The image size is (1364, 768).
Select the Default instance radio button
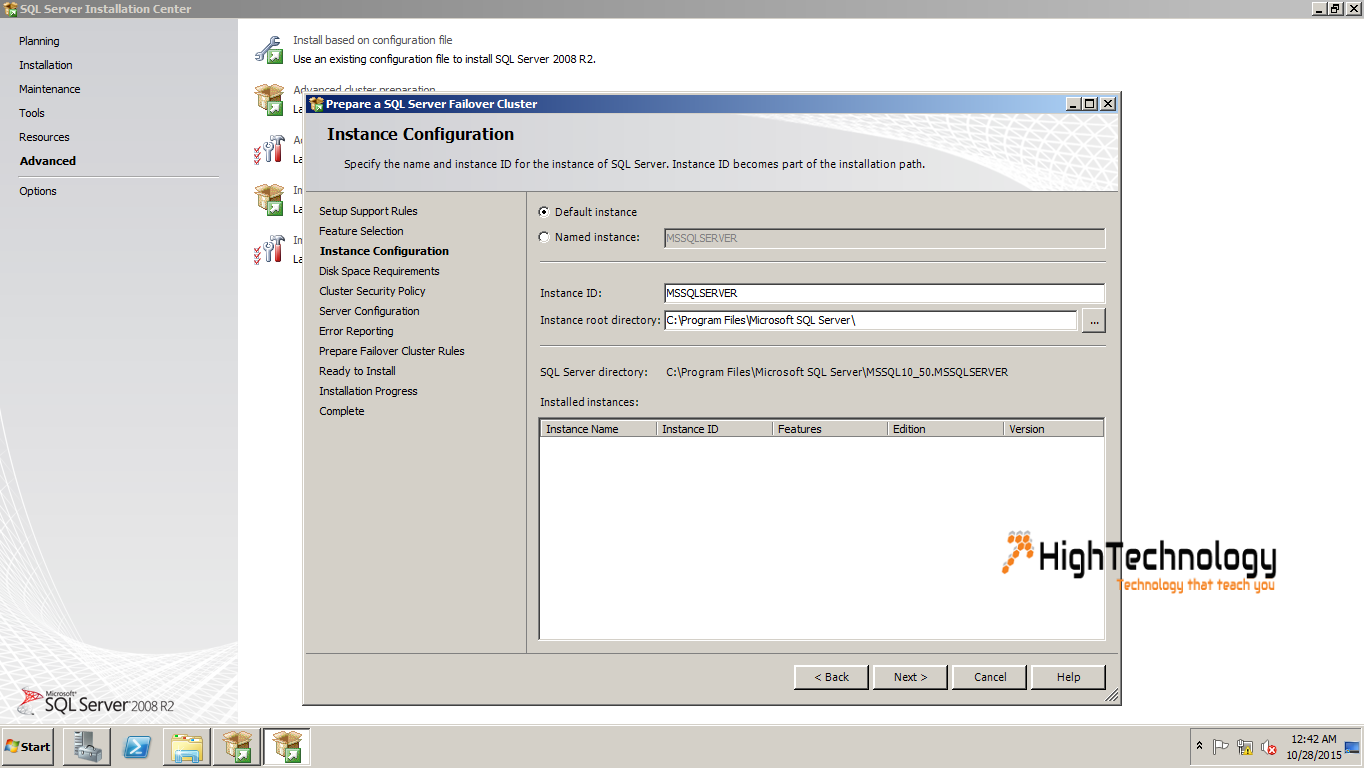[544, 212]
